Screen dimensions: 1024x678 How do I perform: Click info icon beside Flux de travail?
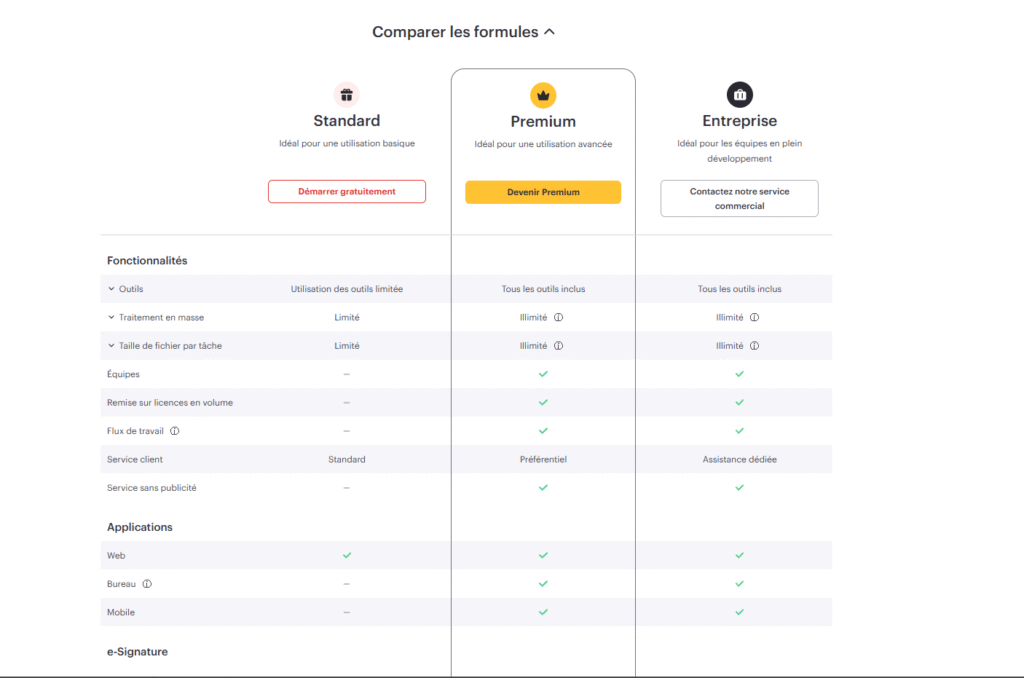(174, 431)
